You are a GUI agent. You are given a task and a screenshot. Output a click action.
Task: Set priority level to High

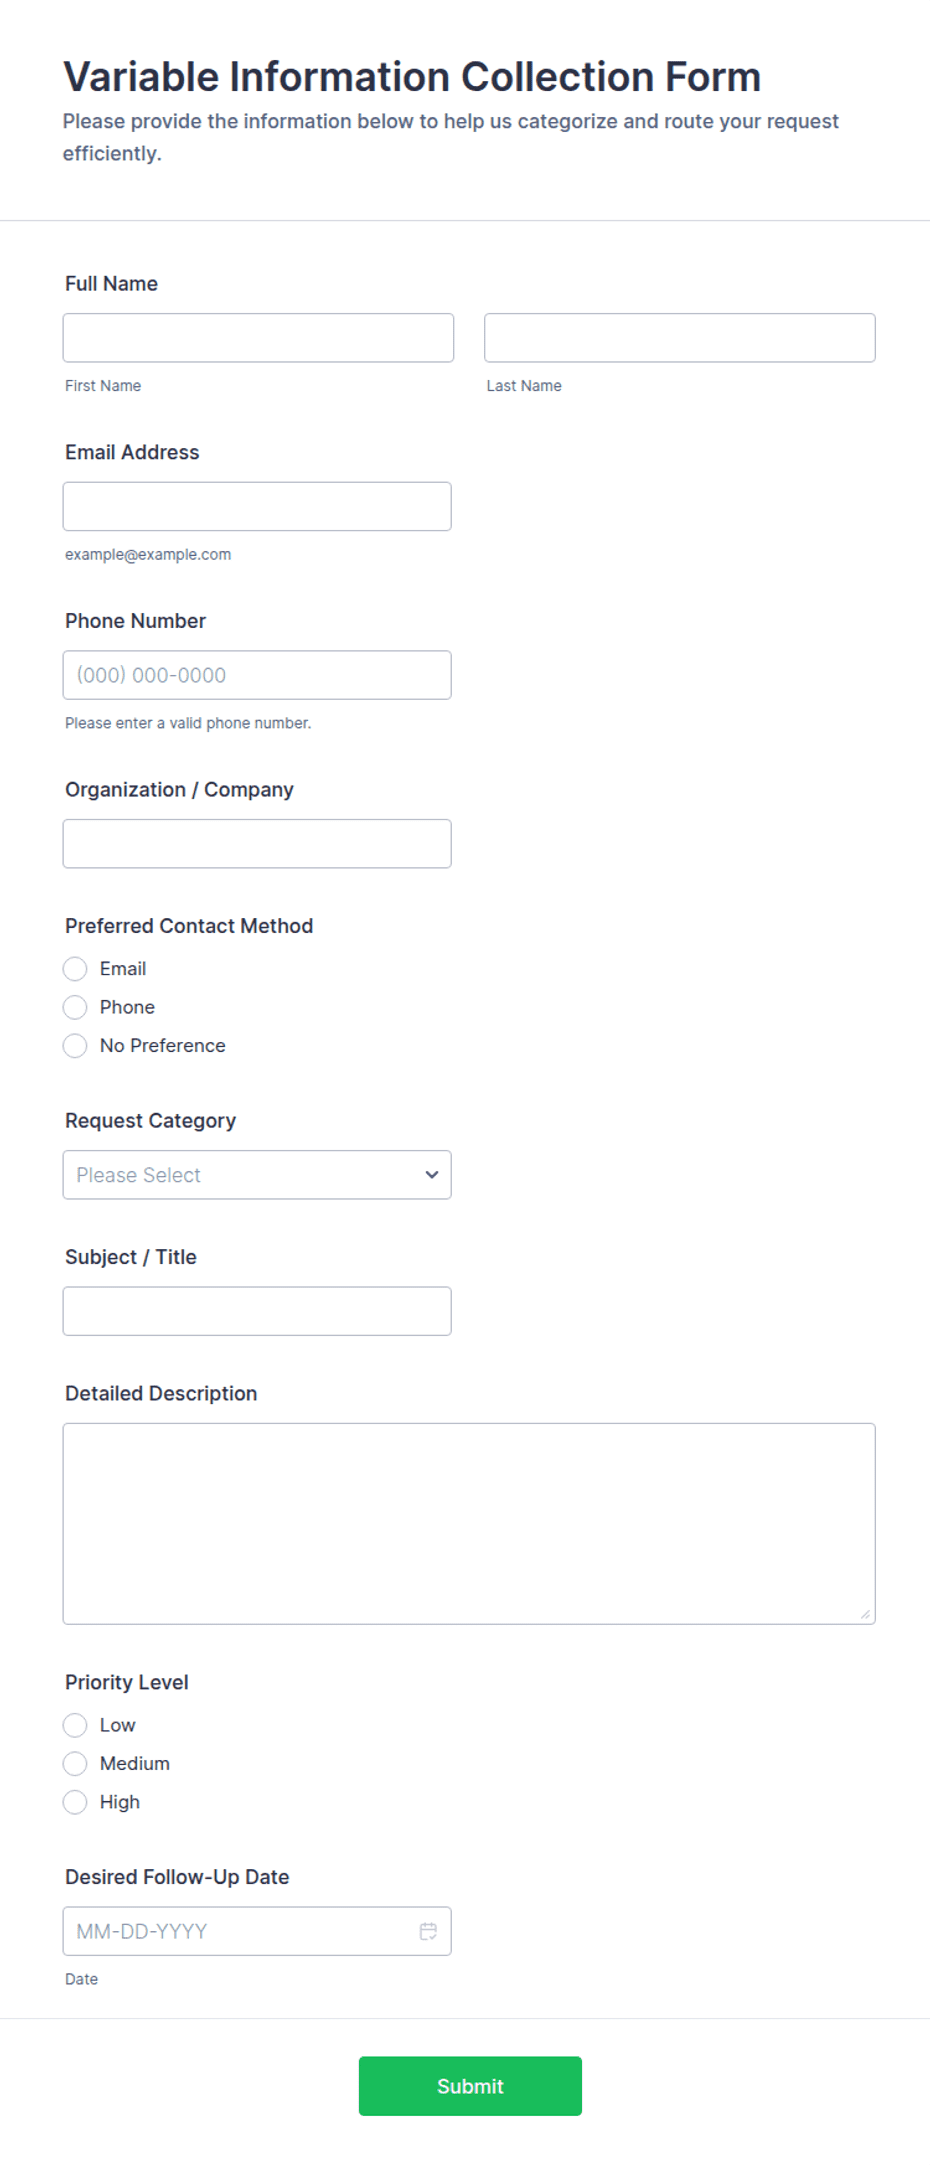(x=75, y=1802)
